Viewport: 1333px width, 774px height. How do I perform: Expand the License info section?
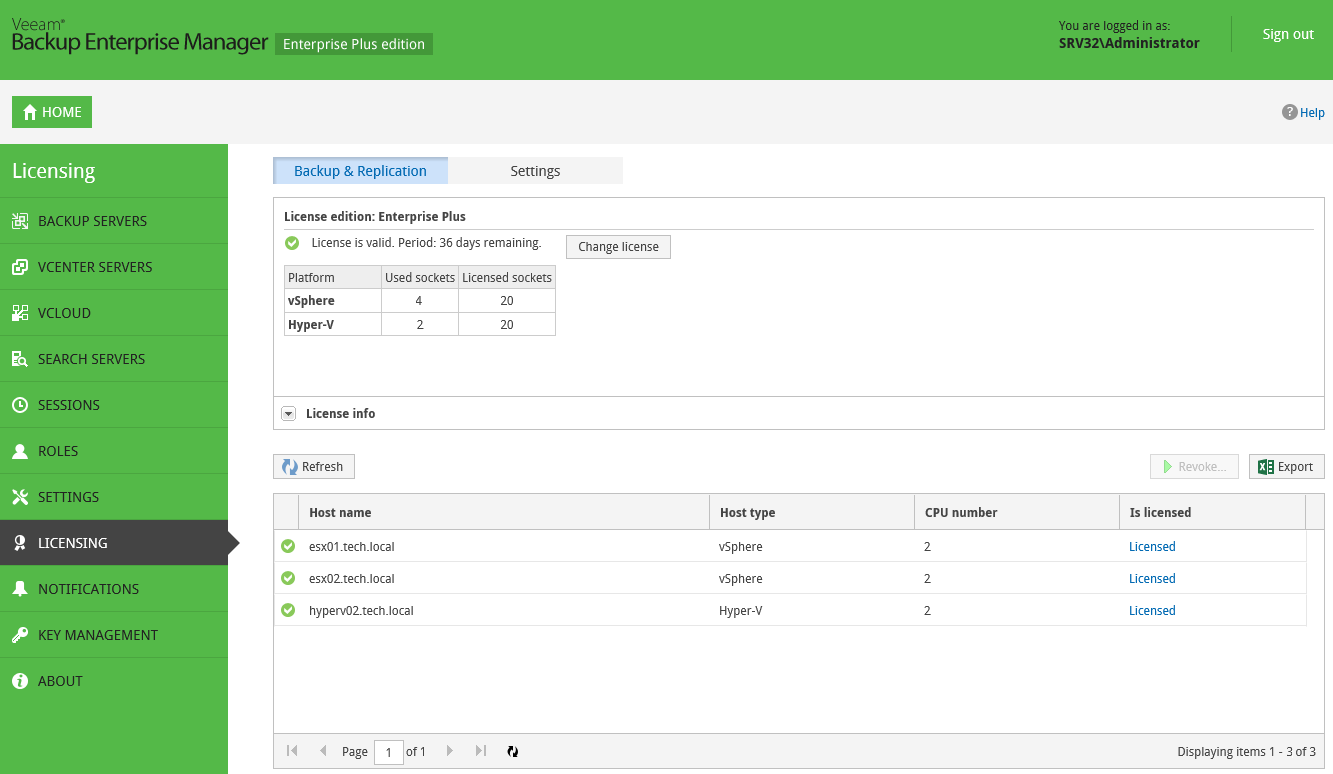click(x=288, y=413)
